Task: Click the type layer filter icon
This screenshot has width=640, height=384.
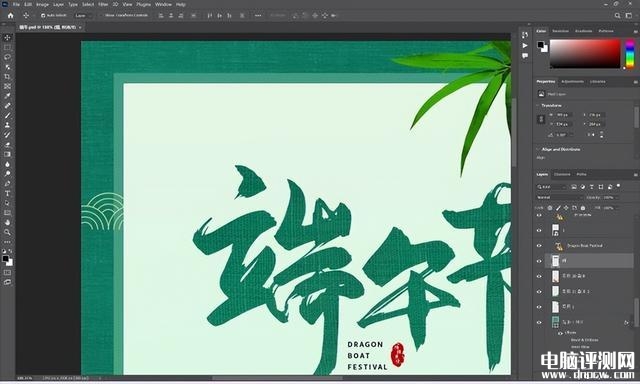Action: tap(591, 186)
